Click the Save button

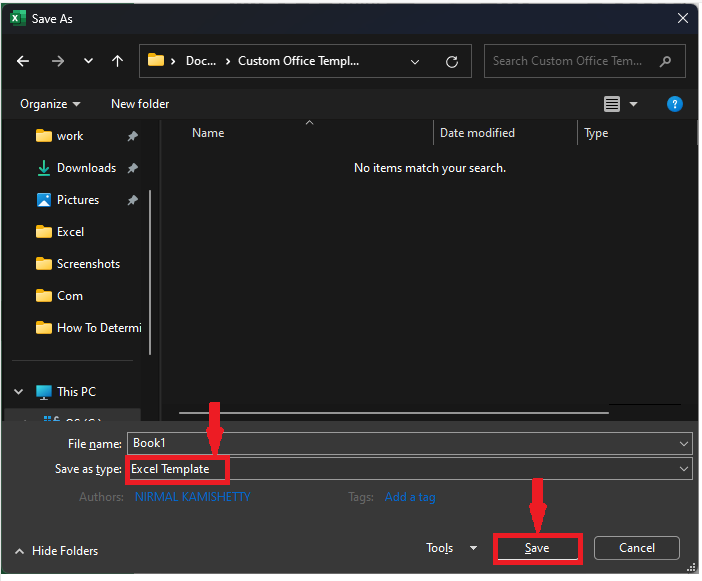[537, 548]
